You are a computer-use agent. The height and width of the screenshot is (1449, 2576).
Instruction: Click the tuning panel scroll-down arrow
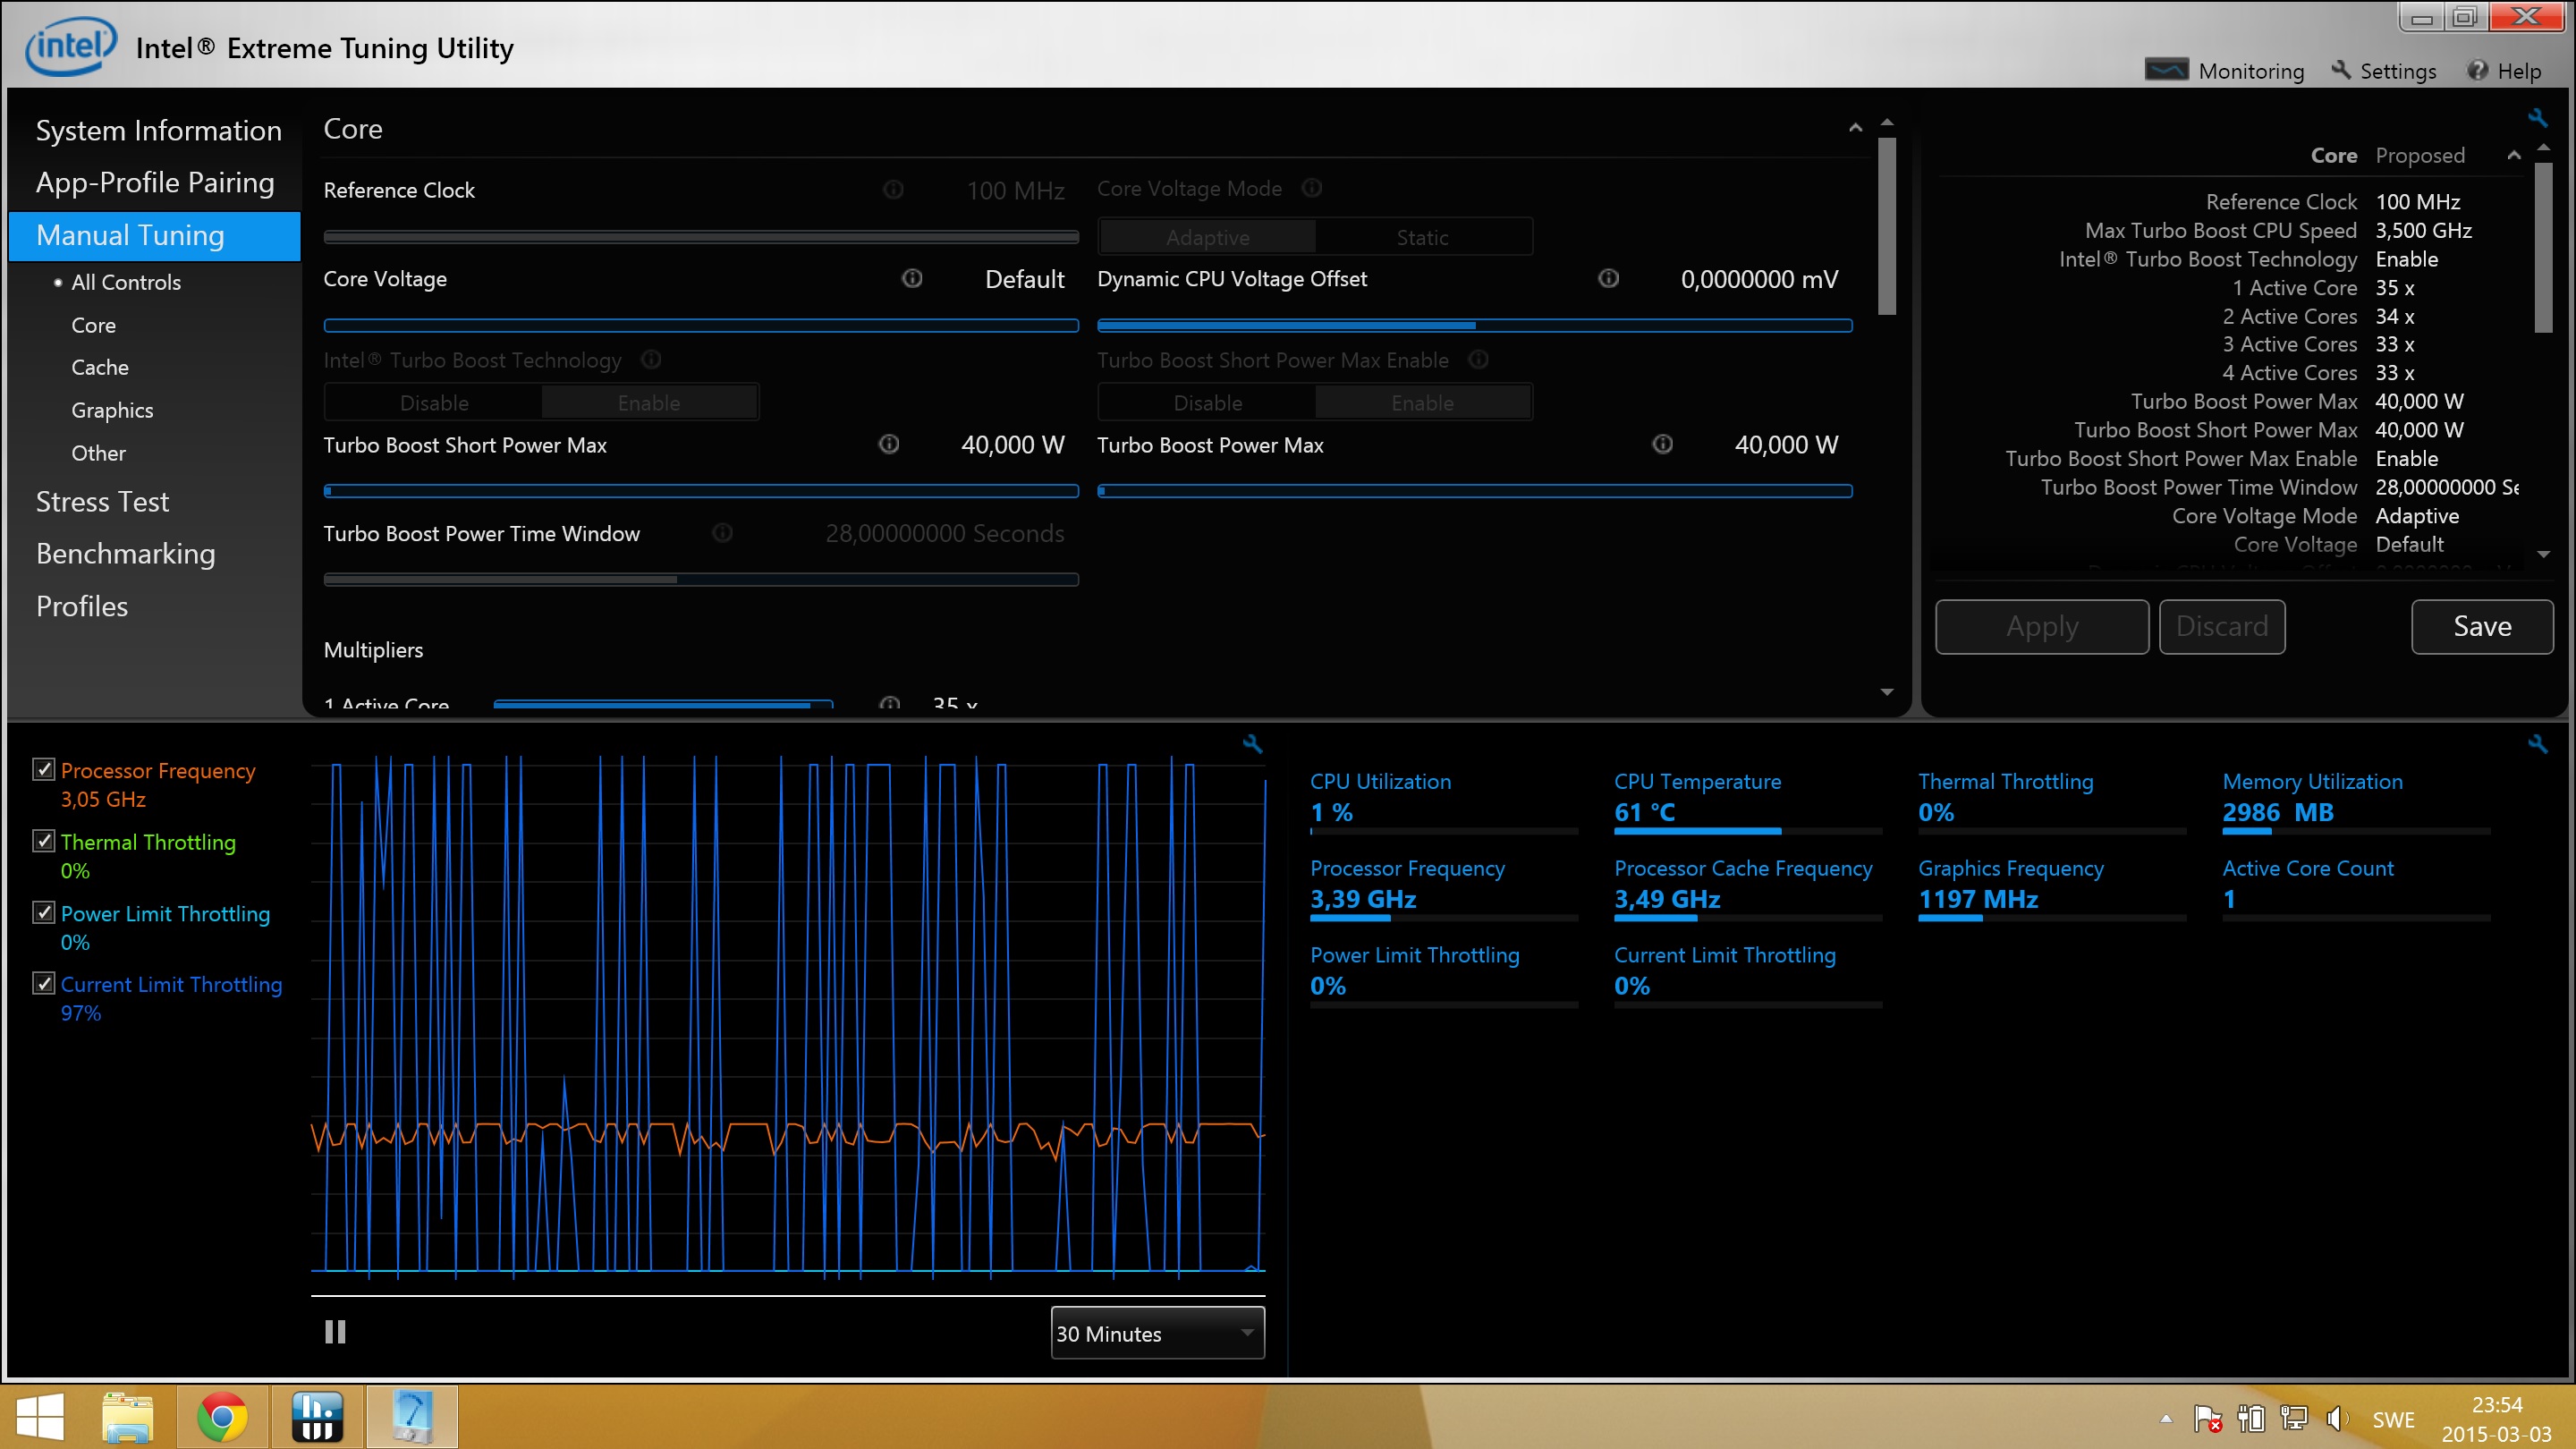pyautogui.click(x=1887, y=692)
